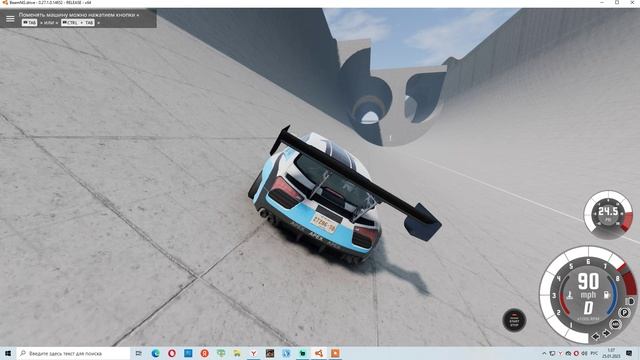Click the fuel pump icon in gauge

pos(607,295)
